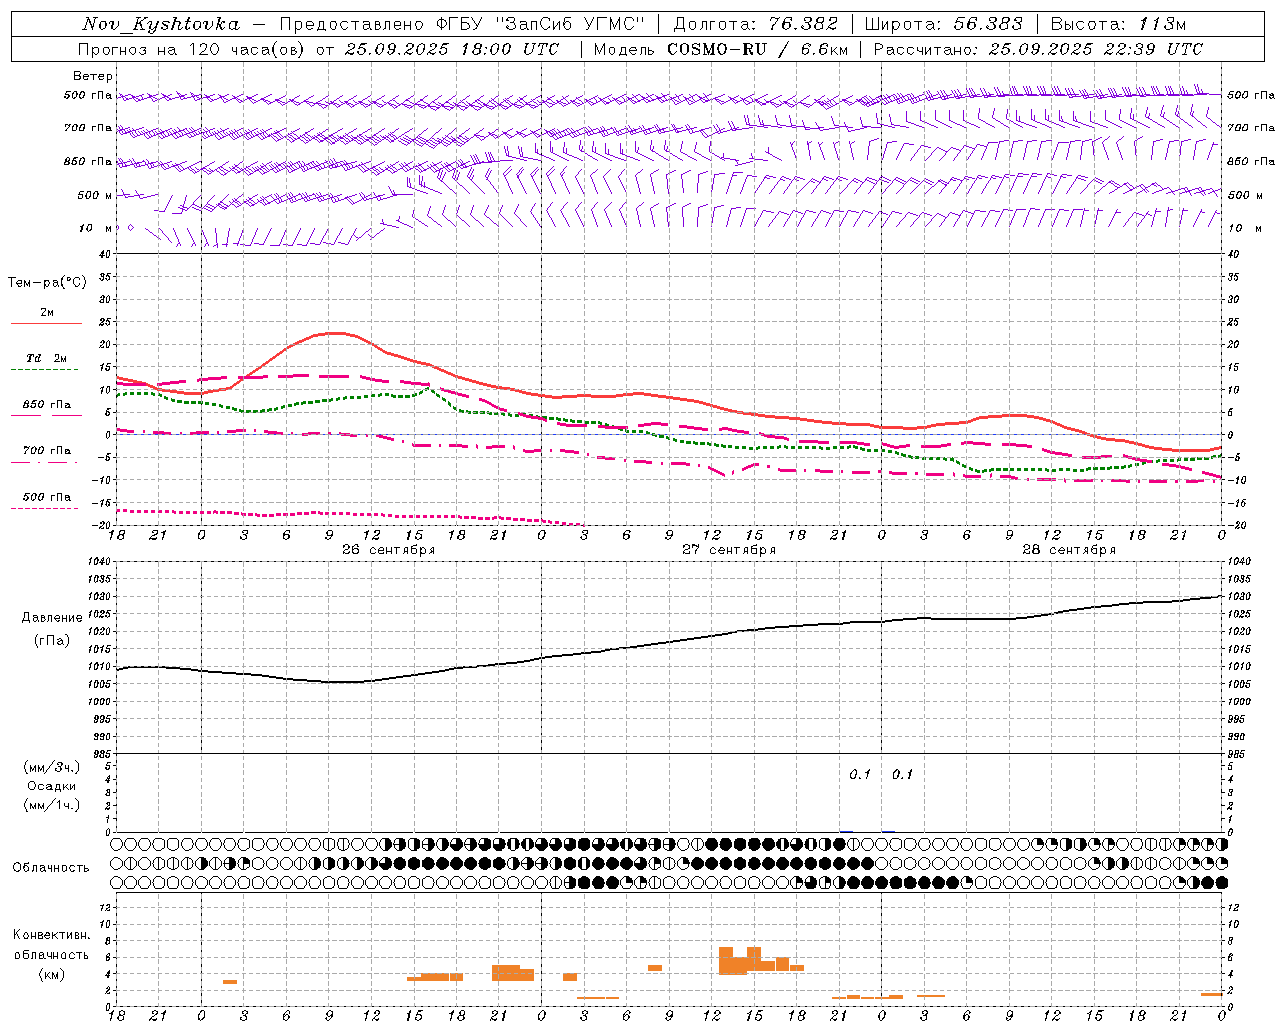Select the (мм/3ч.) units label
1280x1024 pixels.
52,767
